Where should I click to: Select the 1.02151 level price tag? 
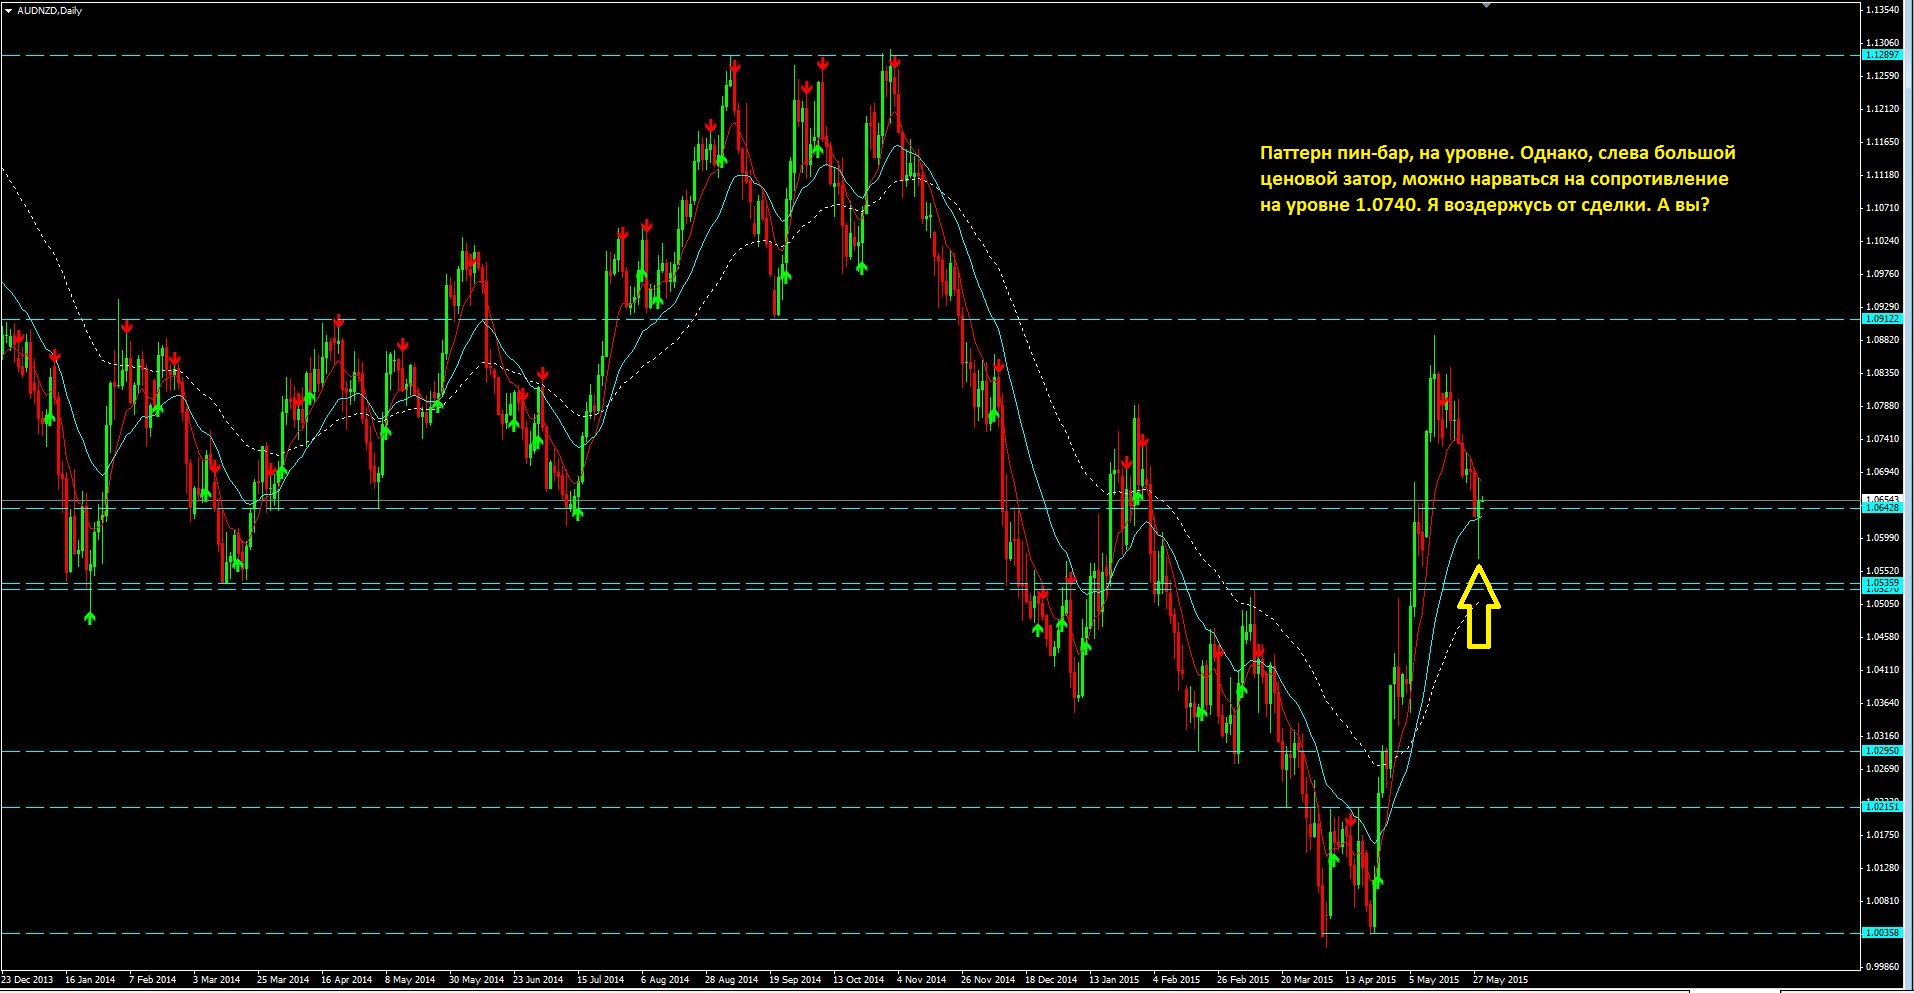point(1882,807)
